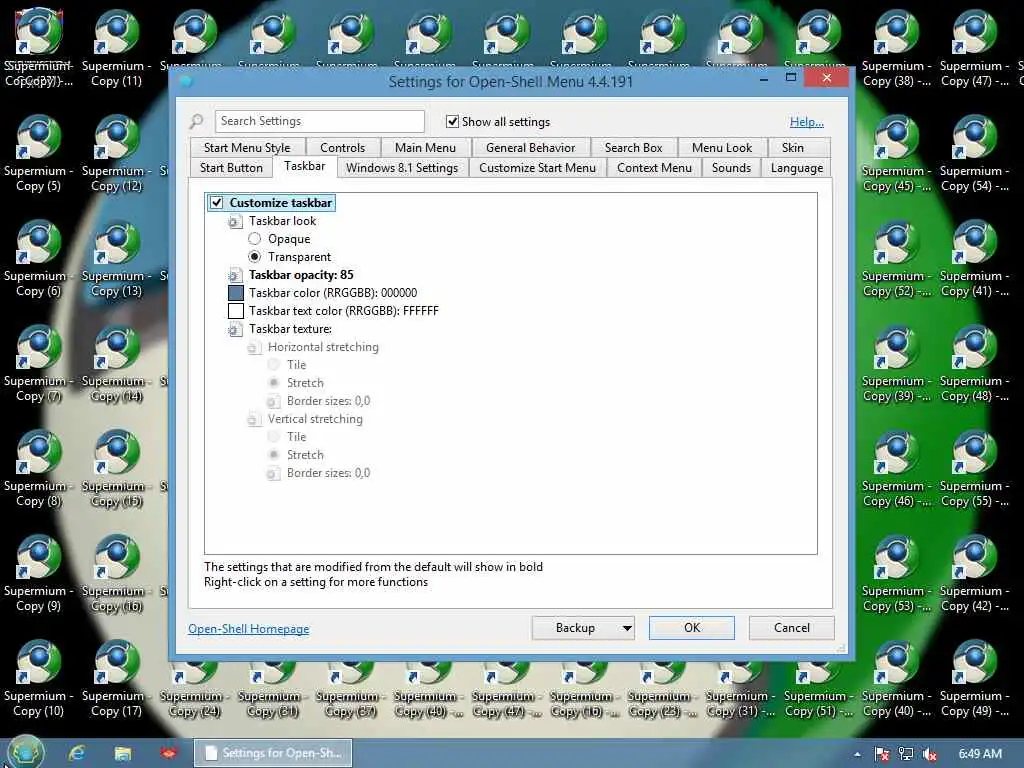Image resolution: width=1024 pixels, height=768 pixels.
Task: Select the Supermium - Copy (5) desktop icon
Action: point(39,154)
